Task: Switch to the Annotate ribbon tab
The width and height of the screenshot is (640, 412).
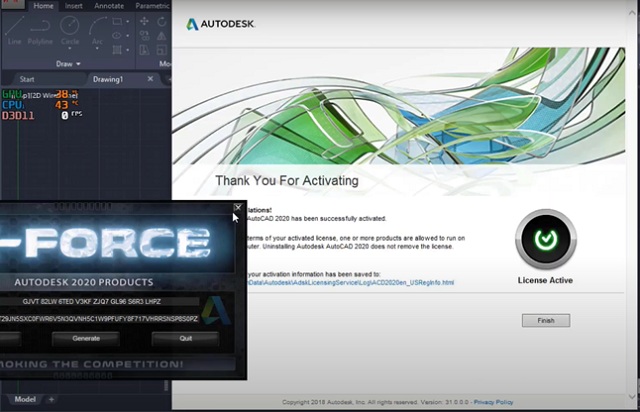Action: pos(109,6)
